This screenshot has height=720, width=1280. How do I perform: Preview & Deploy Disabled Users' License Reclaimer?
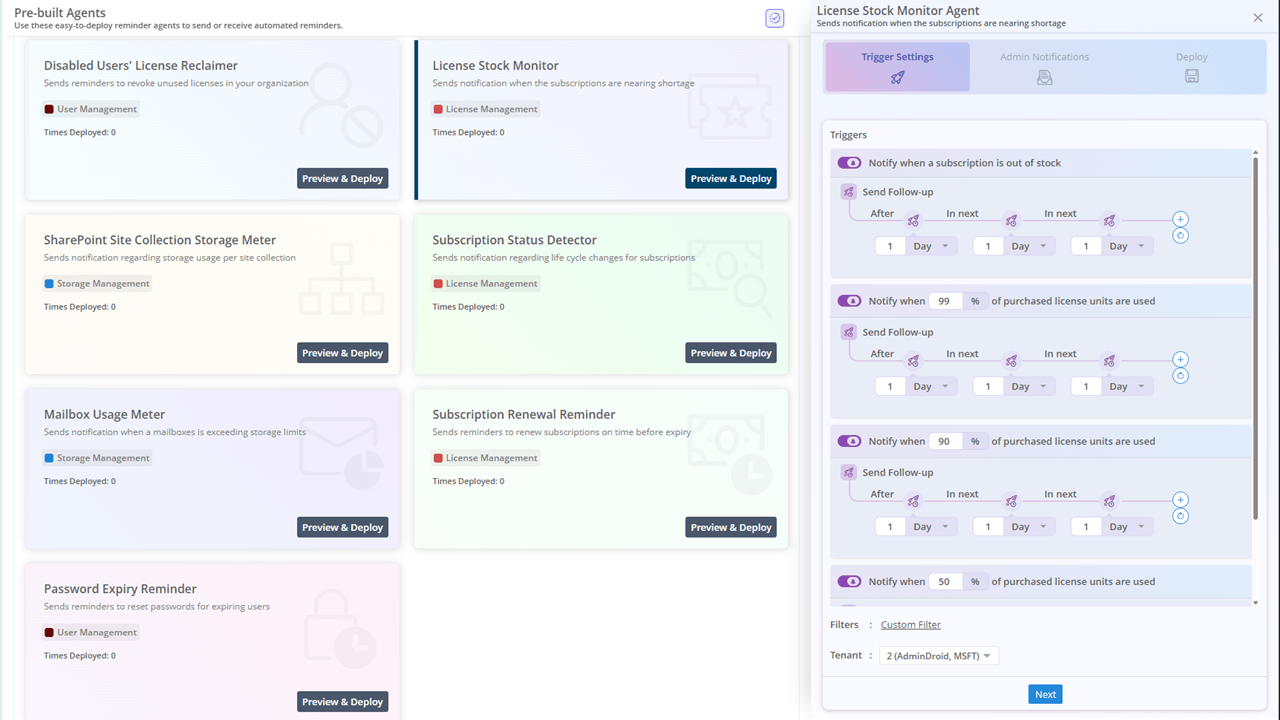click(x=342, y=178)
